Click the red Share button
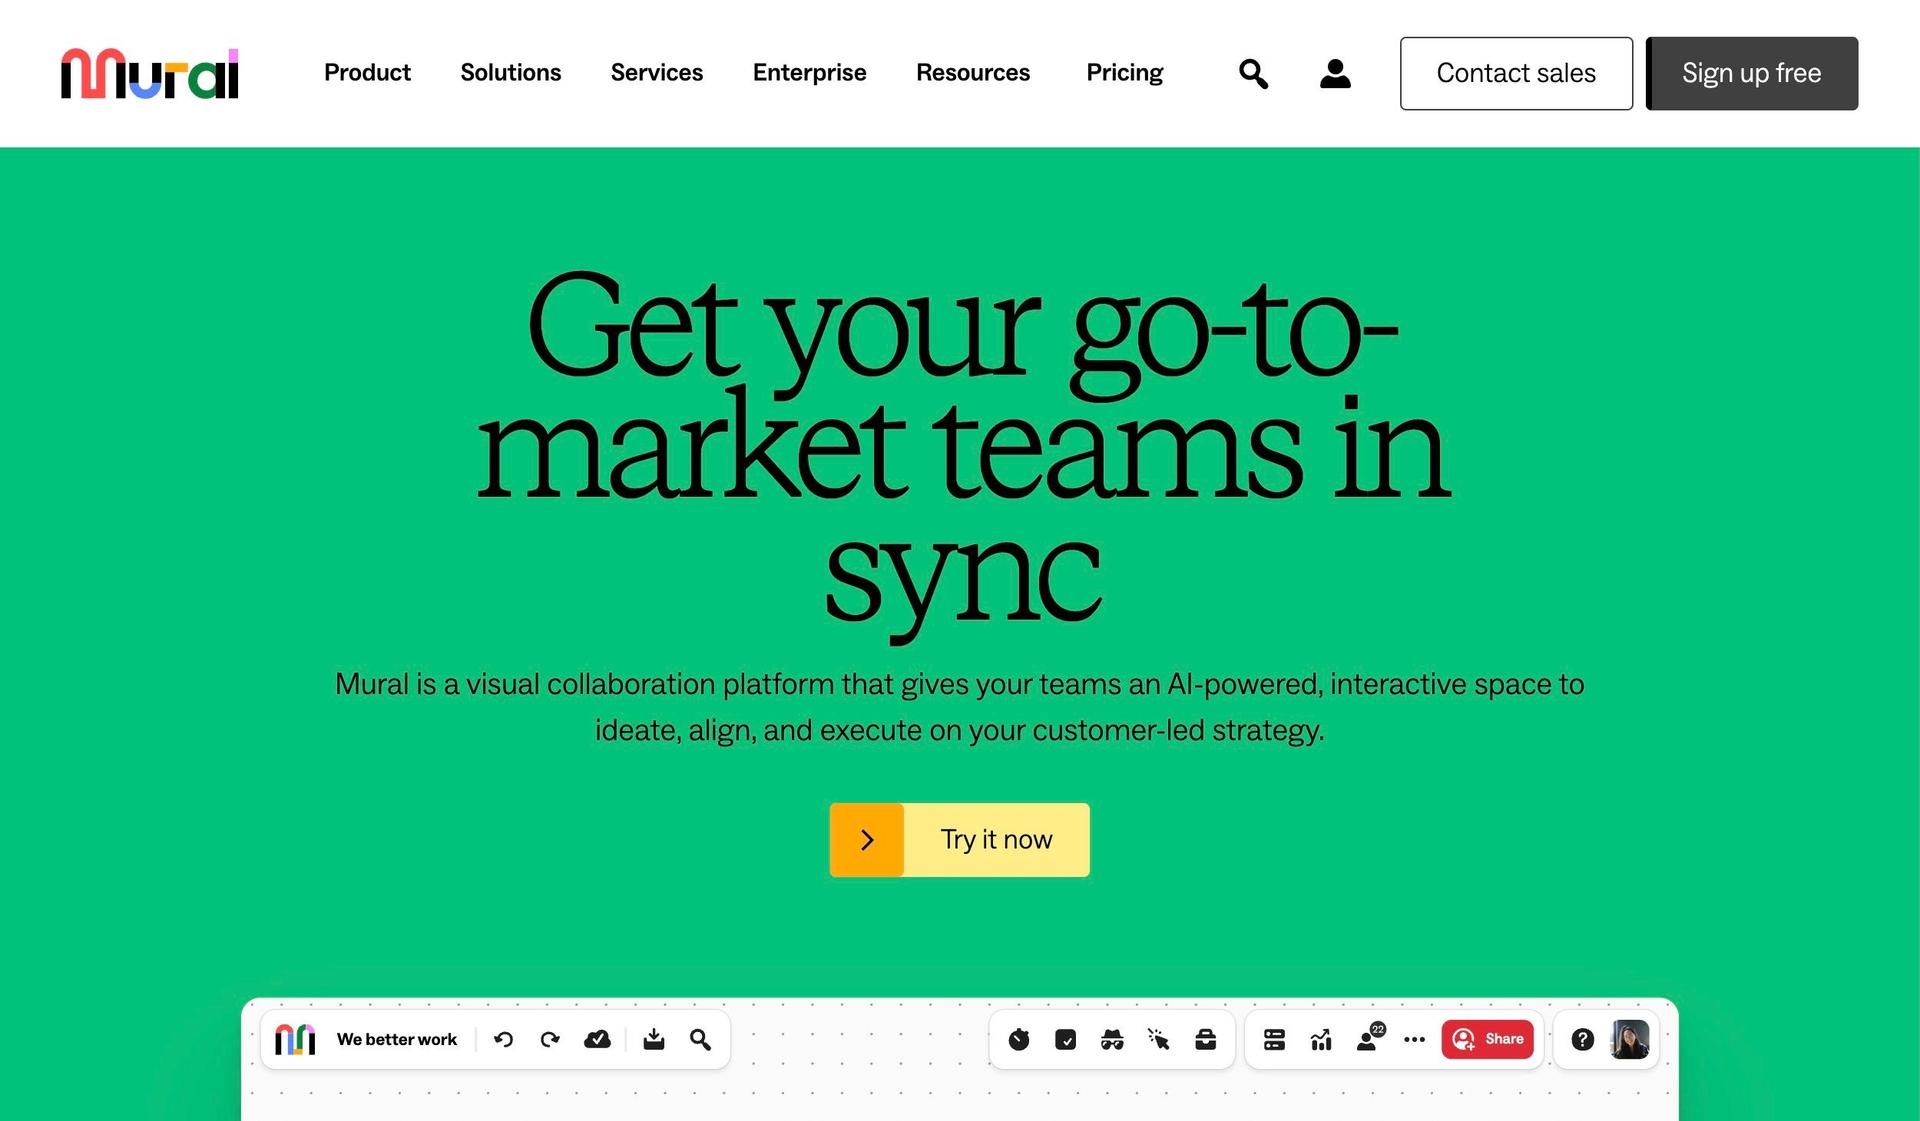The image size is (1920, 1121). point(1487,1040)
